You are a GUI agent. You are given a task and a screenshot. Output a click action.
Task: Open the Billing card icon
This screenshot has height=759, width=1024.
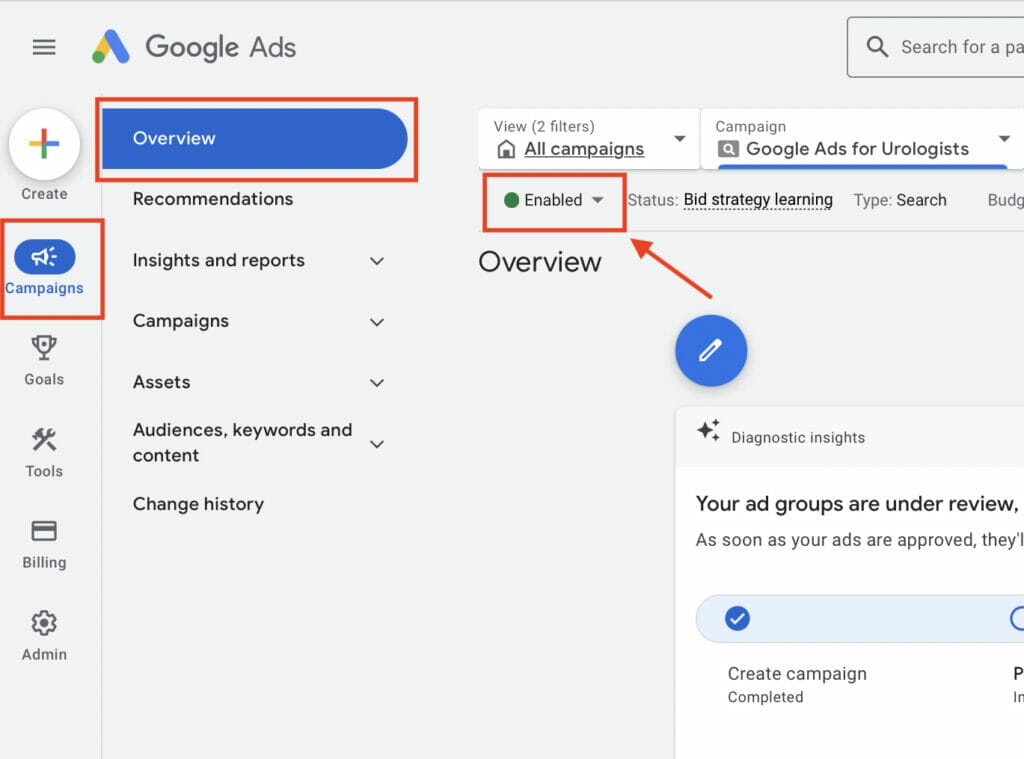coord(44,531)
